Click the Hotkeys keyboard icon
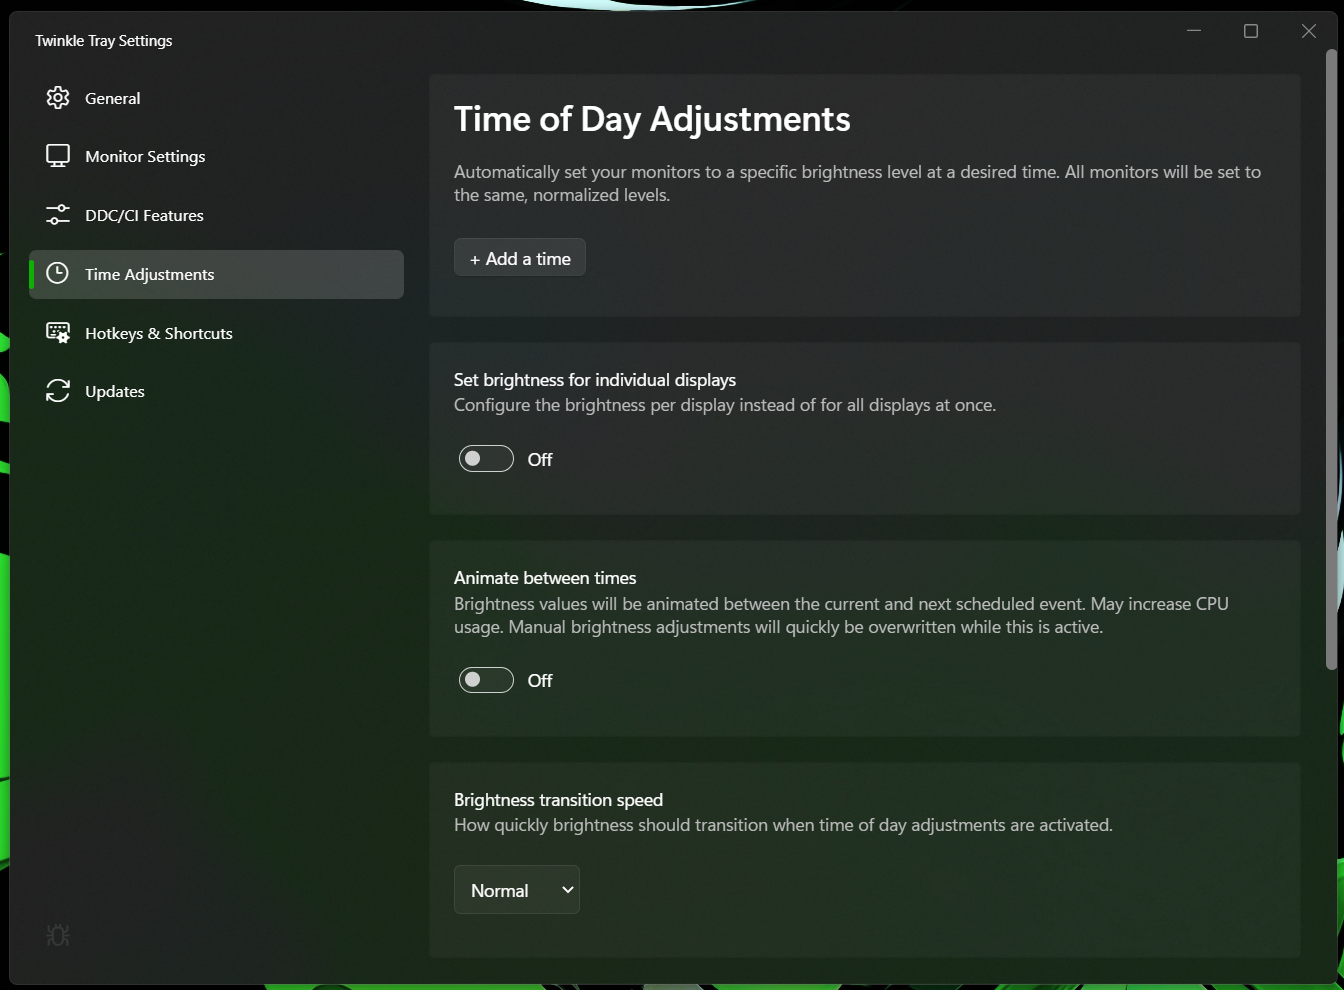The image size is (1344, 990). pyautogui.click(x=58, y=333)
